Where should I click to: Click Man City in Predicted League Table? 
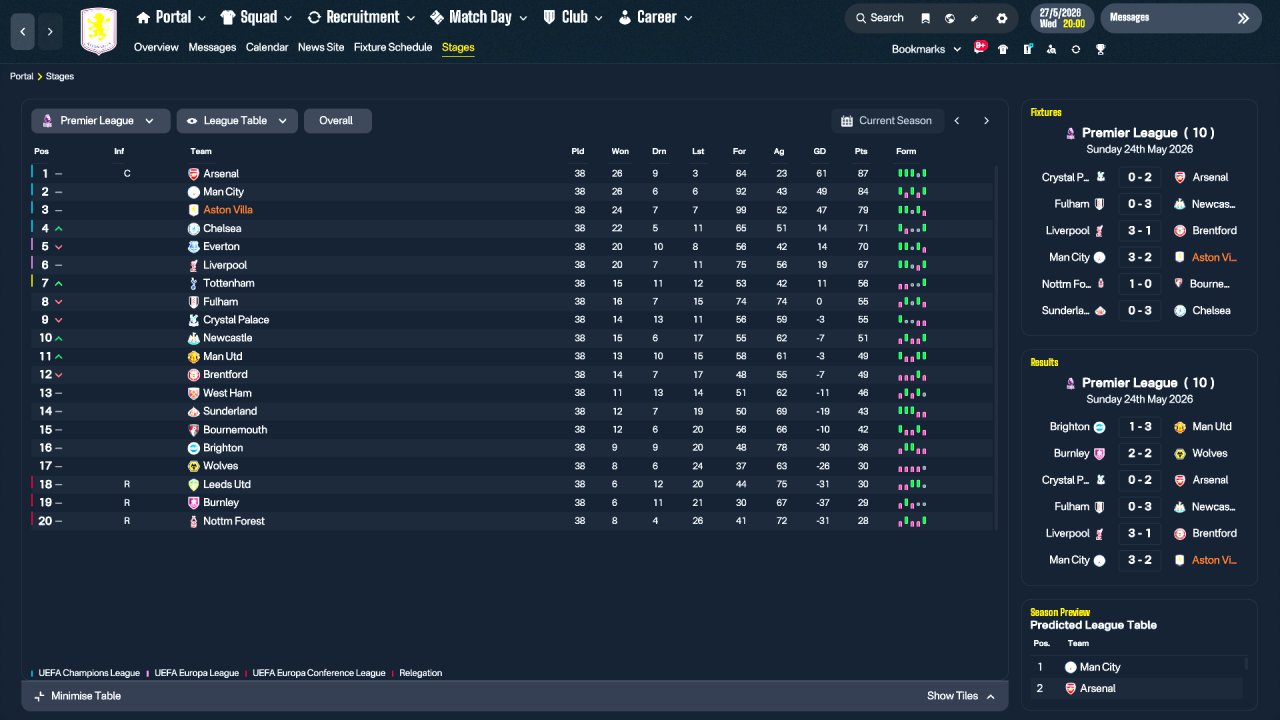point(1100,668)
